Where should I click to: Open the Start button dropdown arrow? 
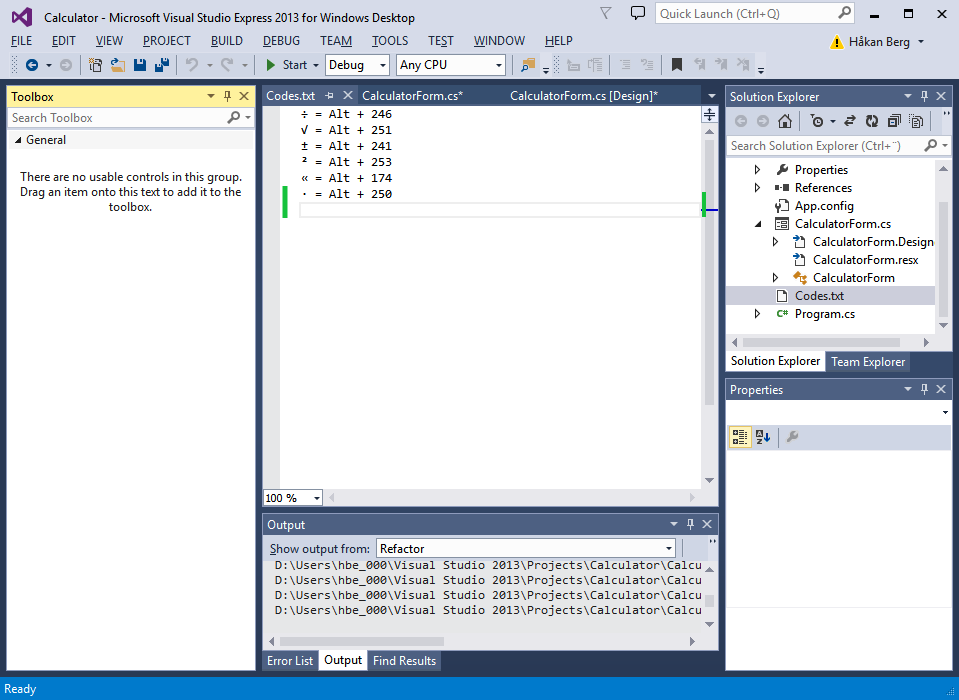click(x=316, y=65)
